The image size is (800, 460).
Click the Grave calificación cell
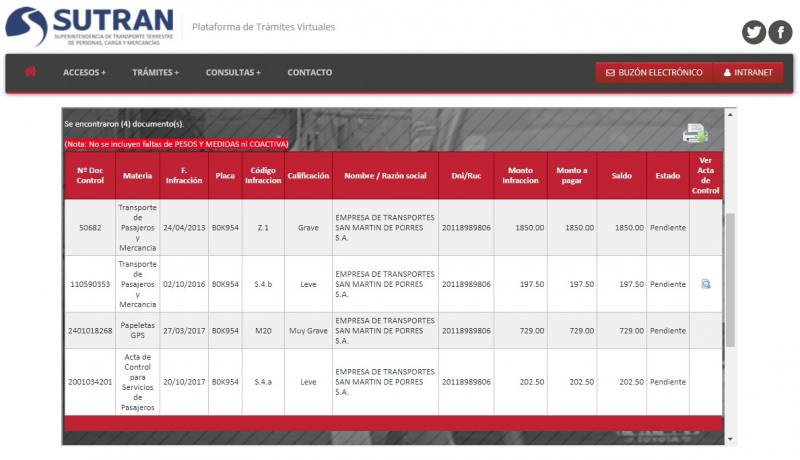(x=308, y=227)
